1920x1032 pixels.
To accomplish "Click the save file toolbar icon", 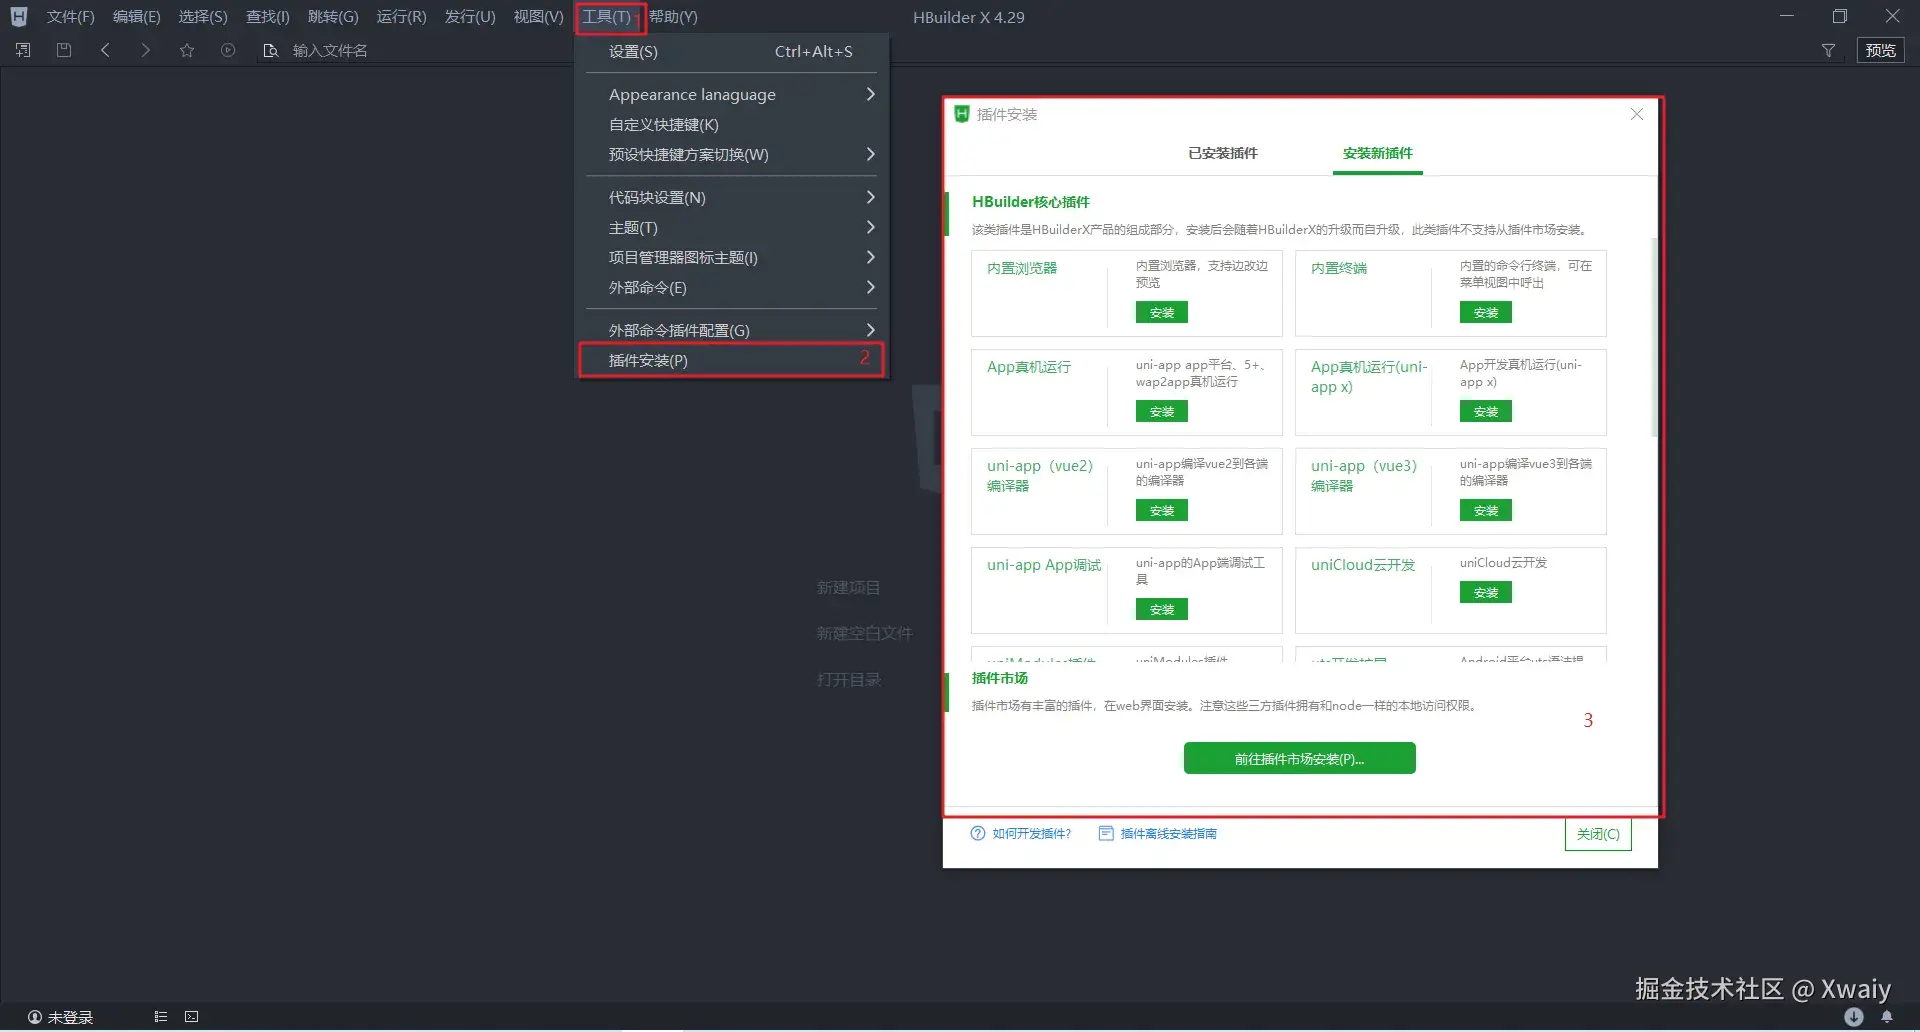I will 64,50.
